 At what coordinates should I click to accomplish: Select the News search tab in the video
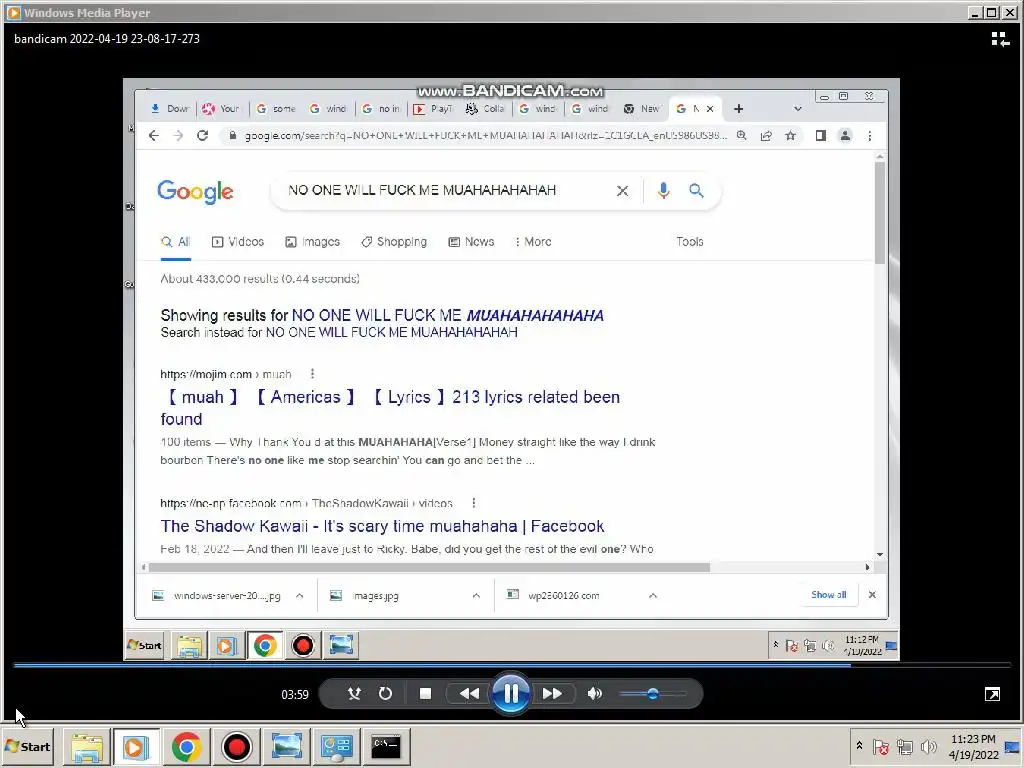click(x=471, y=242)
